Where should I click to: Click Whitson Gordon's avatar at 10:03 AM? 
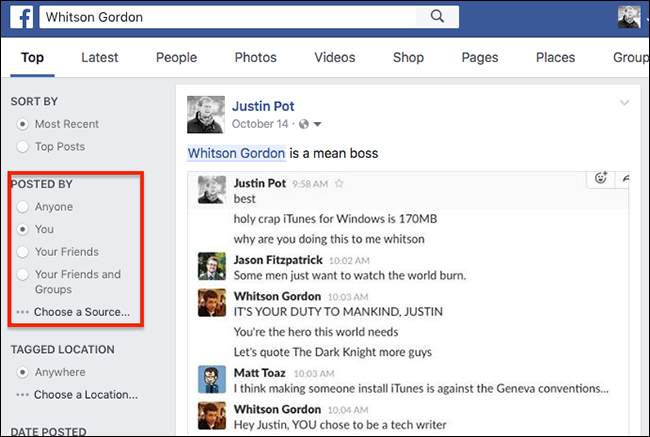[x=212, y=303]
